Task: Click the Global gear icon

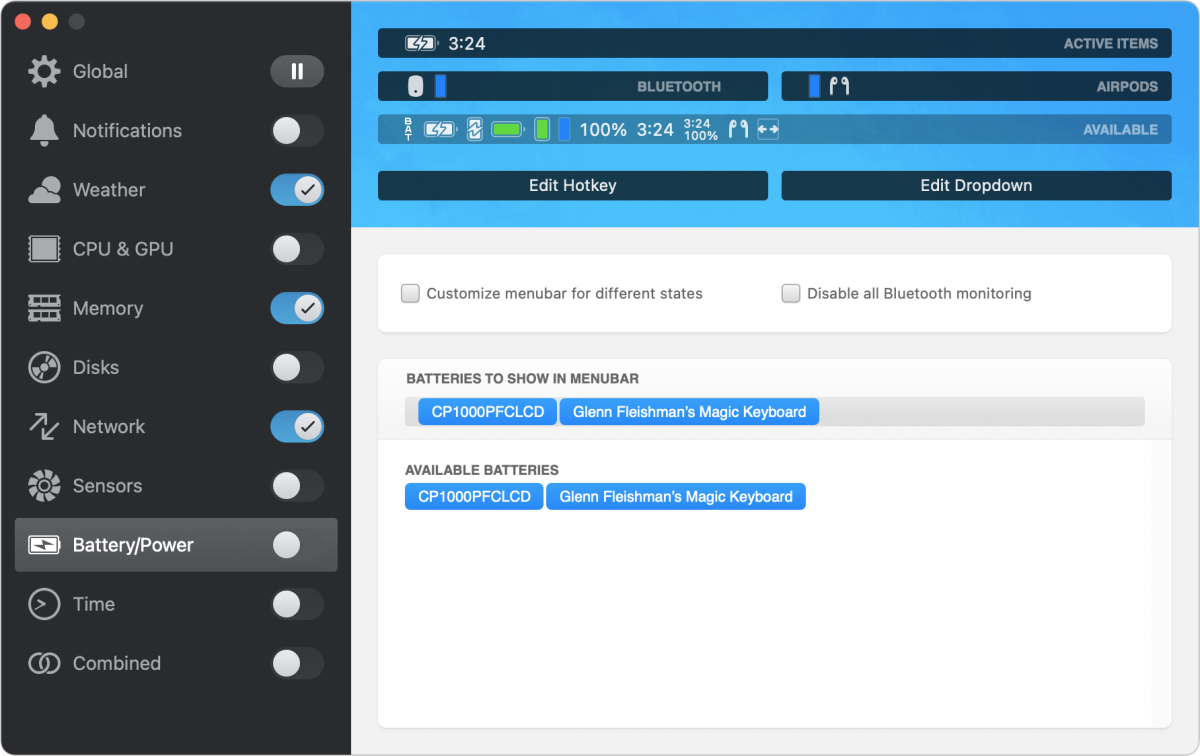Action: click(44, 71)
